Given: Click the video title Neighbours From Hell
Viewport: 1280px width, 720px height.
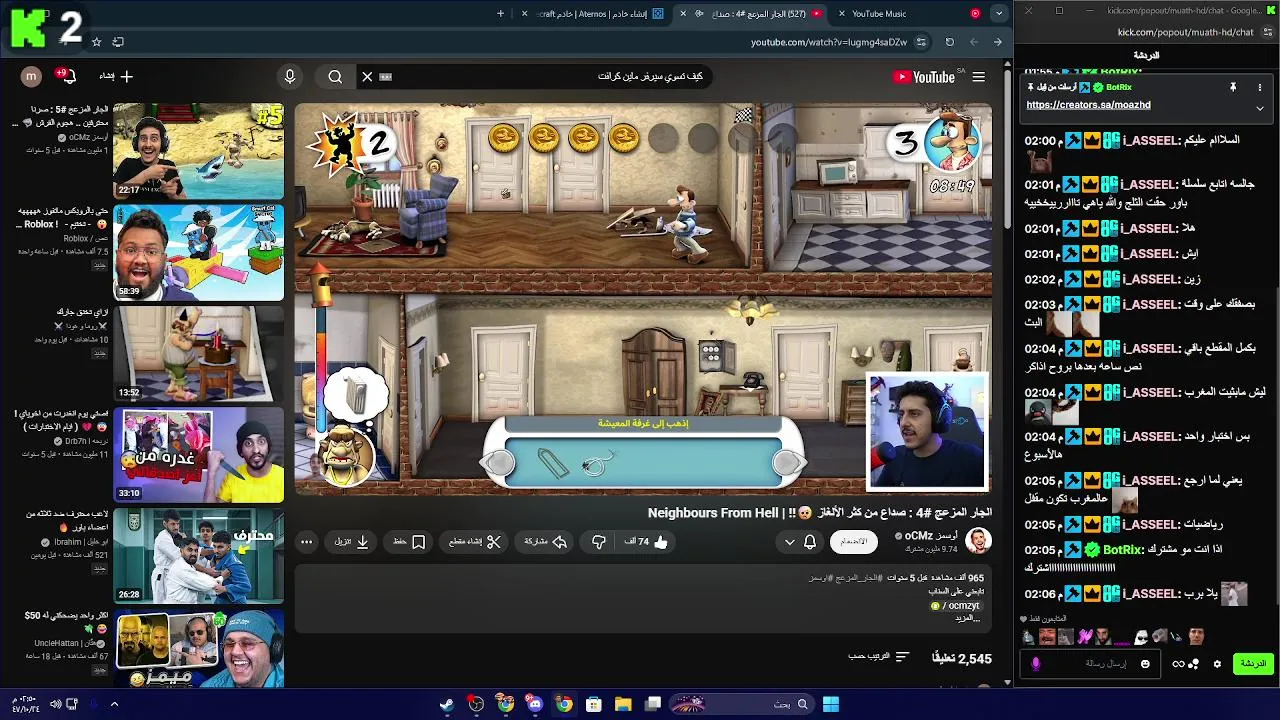Looking at the screenshot, I should (x=820, y=513).
